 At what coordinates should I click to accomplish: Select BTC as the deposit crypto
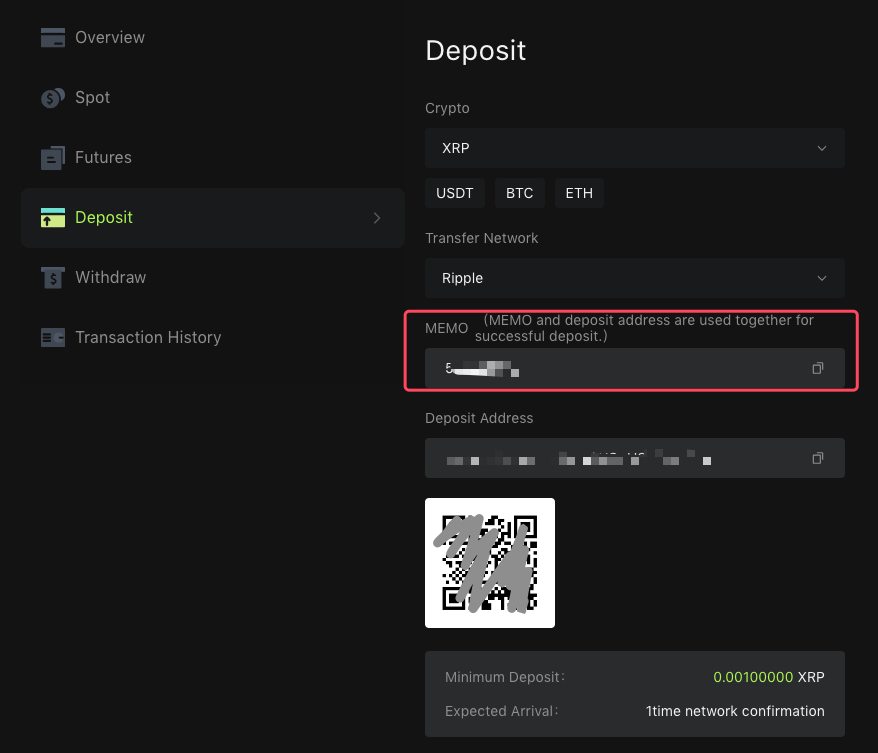click(x=520, y=193)
